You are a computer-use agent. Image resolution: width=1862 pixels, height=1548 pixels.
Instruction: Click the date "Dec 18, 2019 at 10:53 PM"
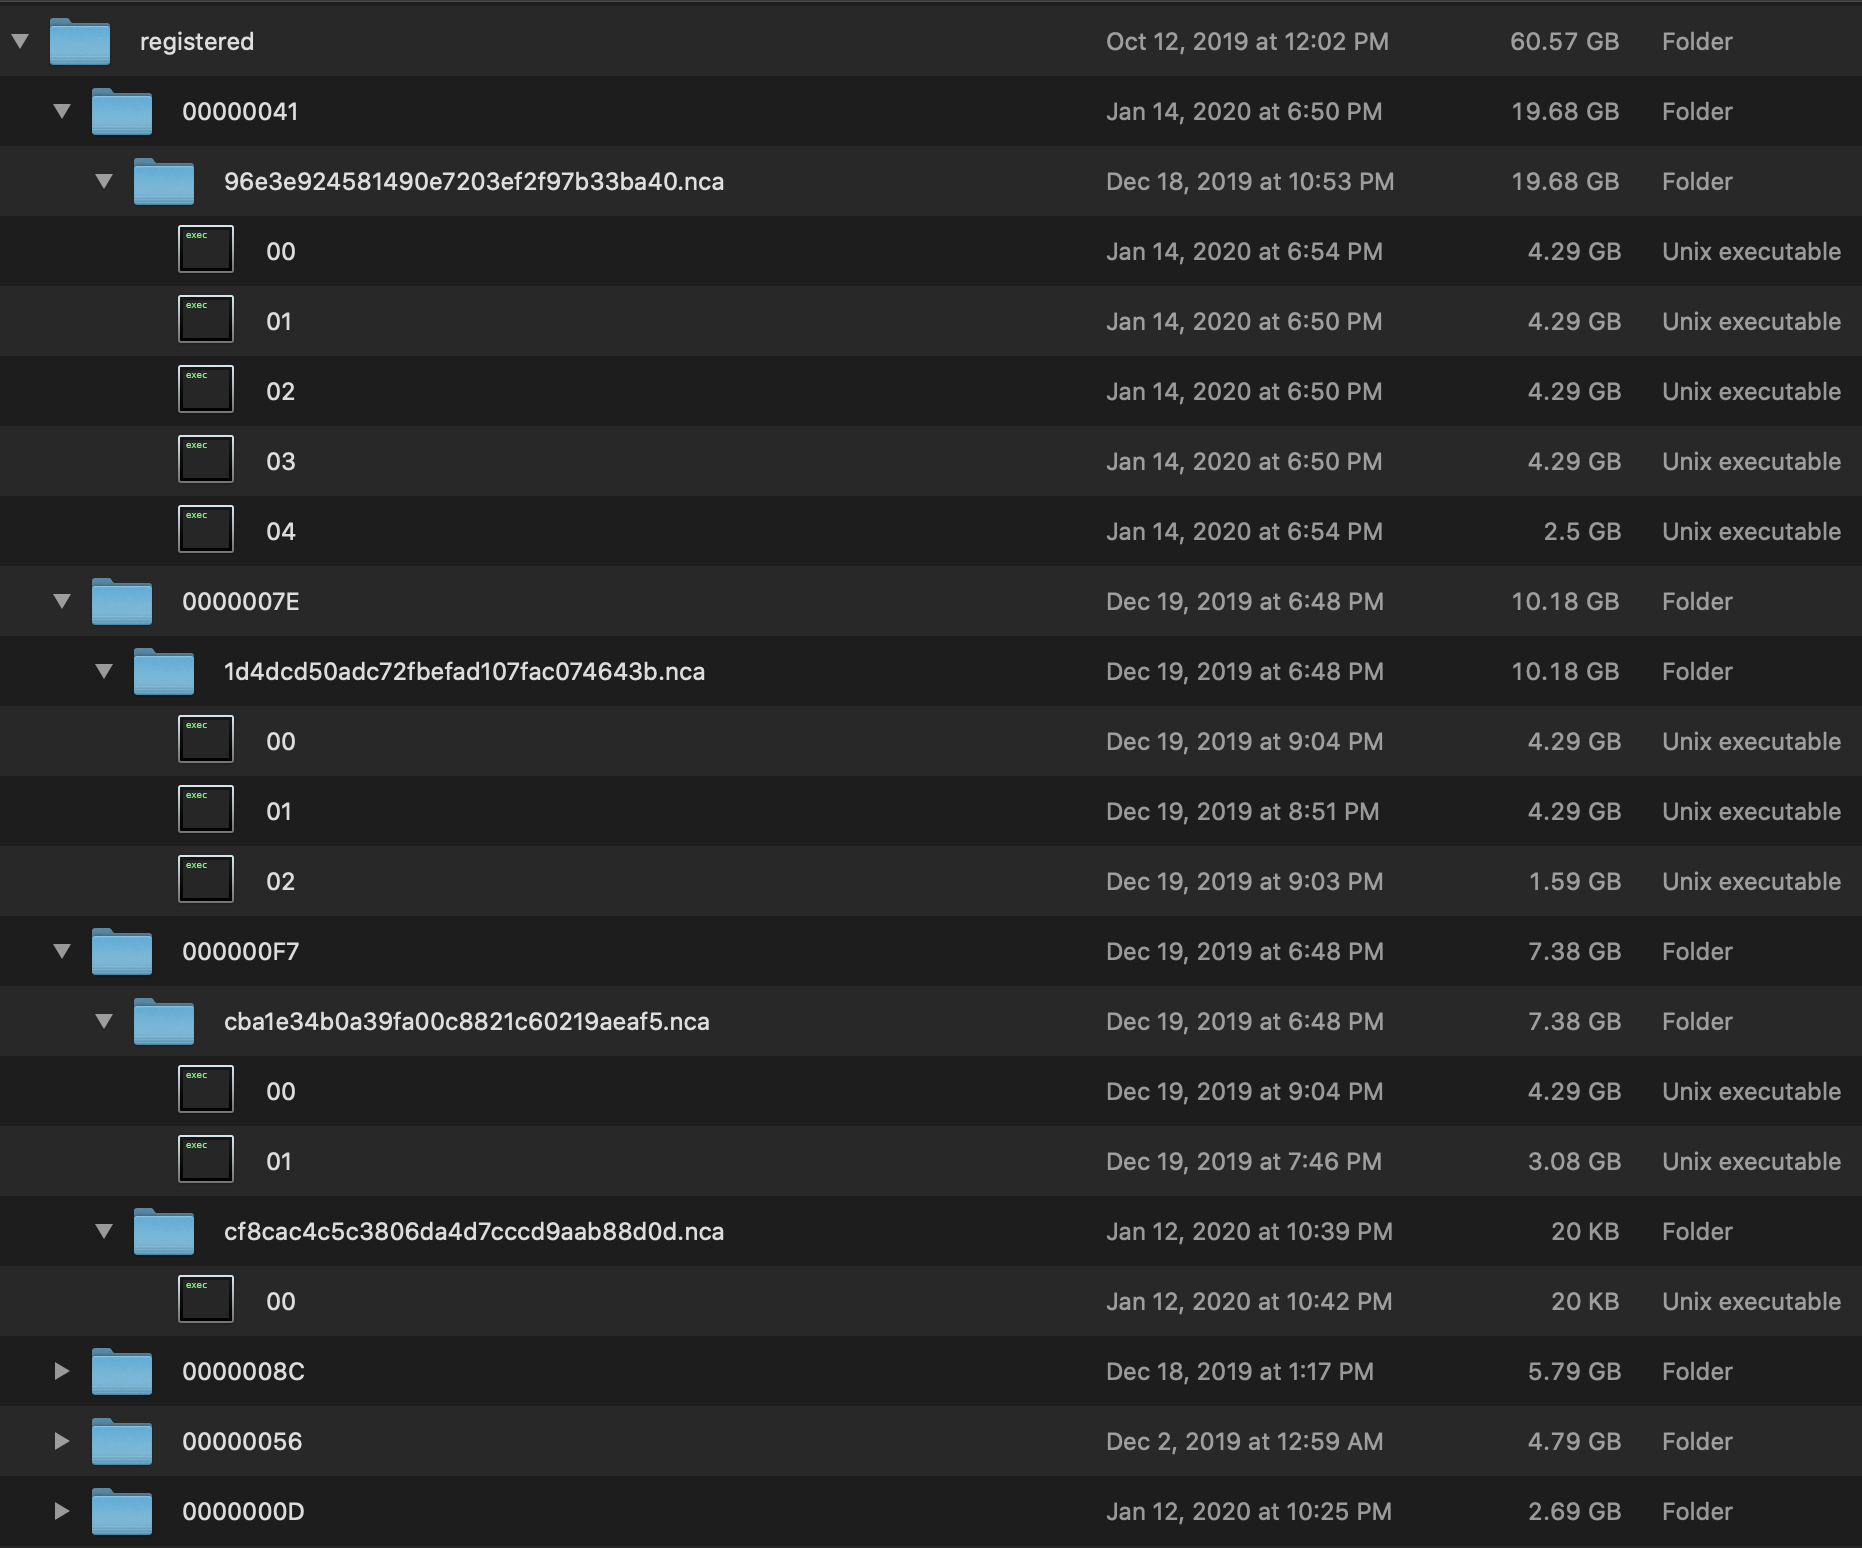(x=1250, y=182)
